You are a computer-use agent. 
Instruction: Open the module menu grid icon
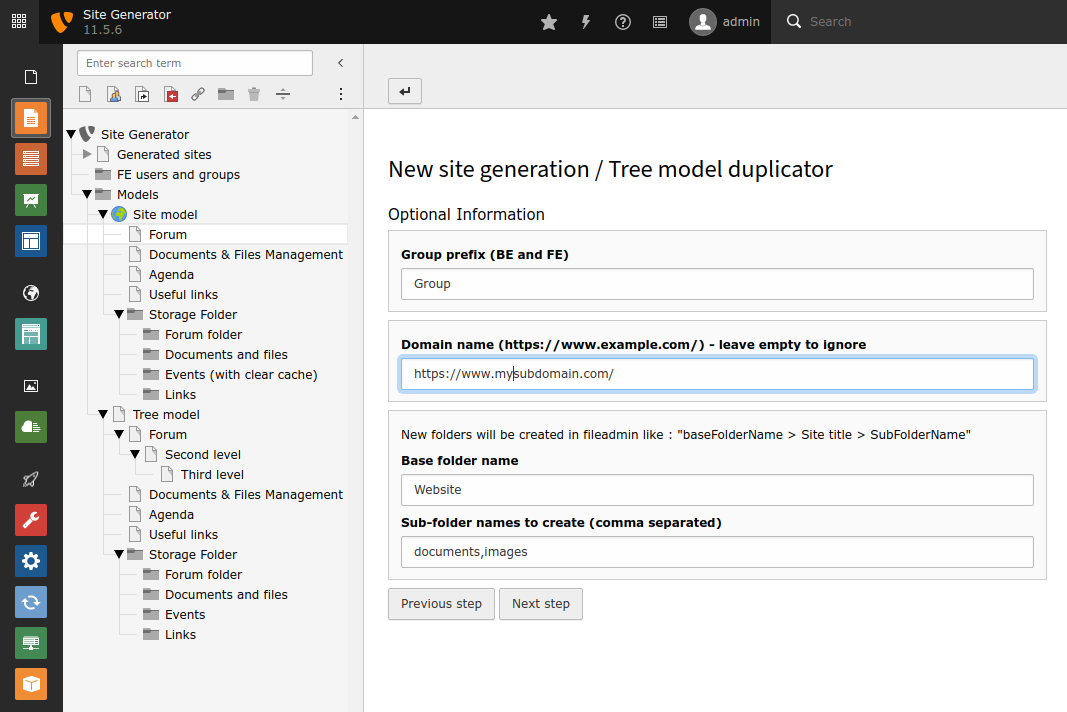click(x=19, y=22)
